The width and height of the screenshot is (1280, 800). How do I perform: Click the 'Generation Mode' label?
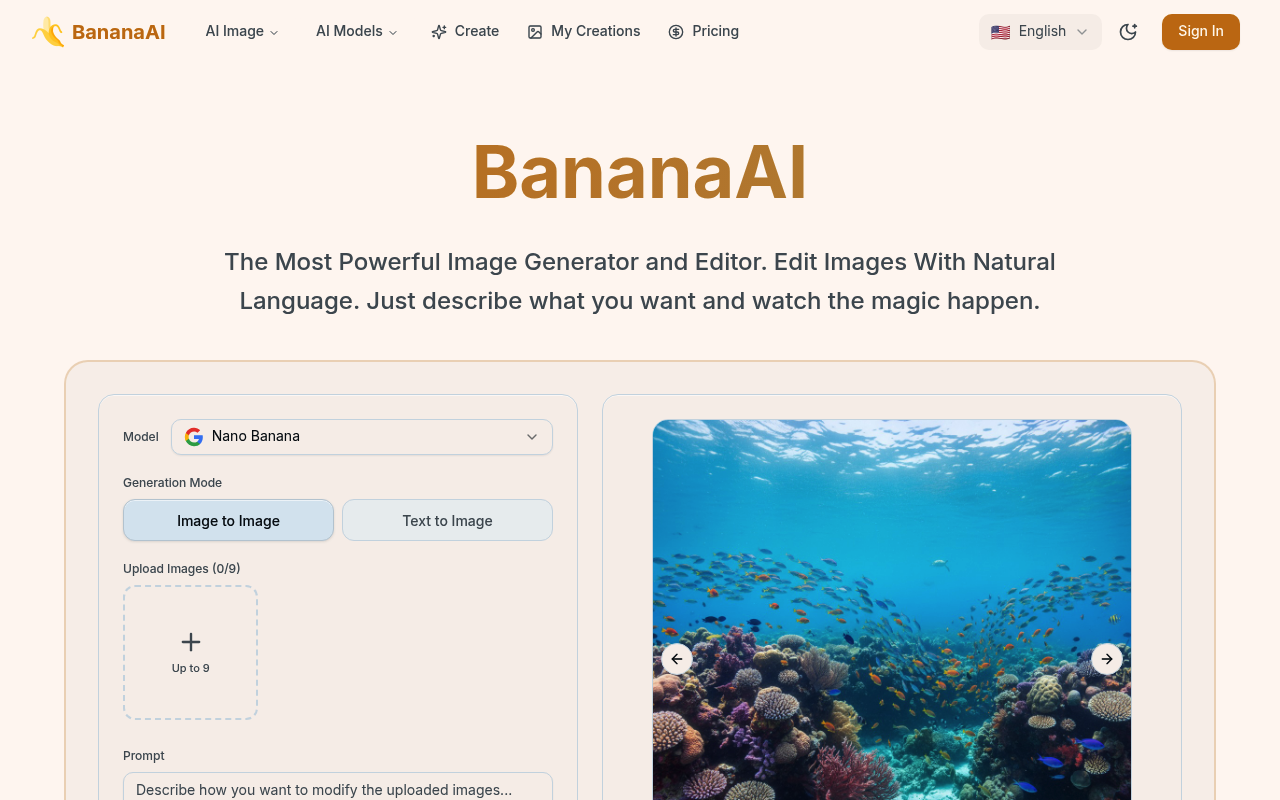click(x=172, y=483)
